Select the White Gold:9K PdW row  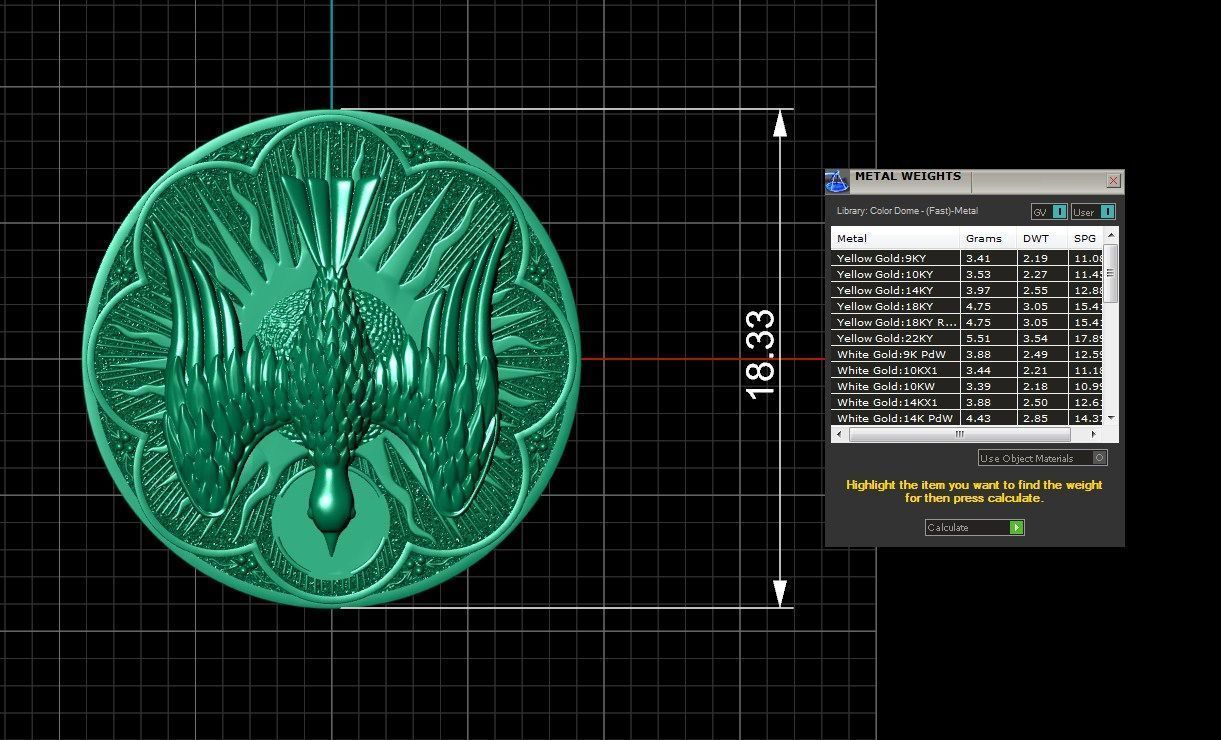pyautogui.click(x=968, y=354)
